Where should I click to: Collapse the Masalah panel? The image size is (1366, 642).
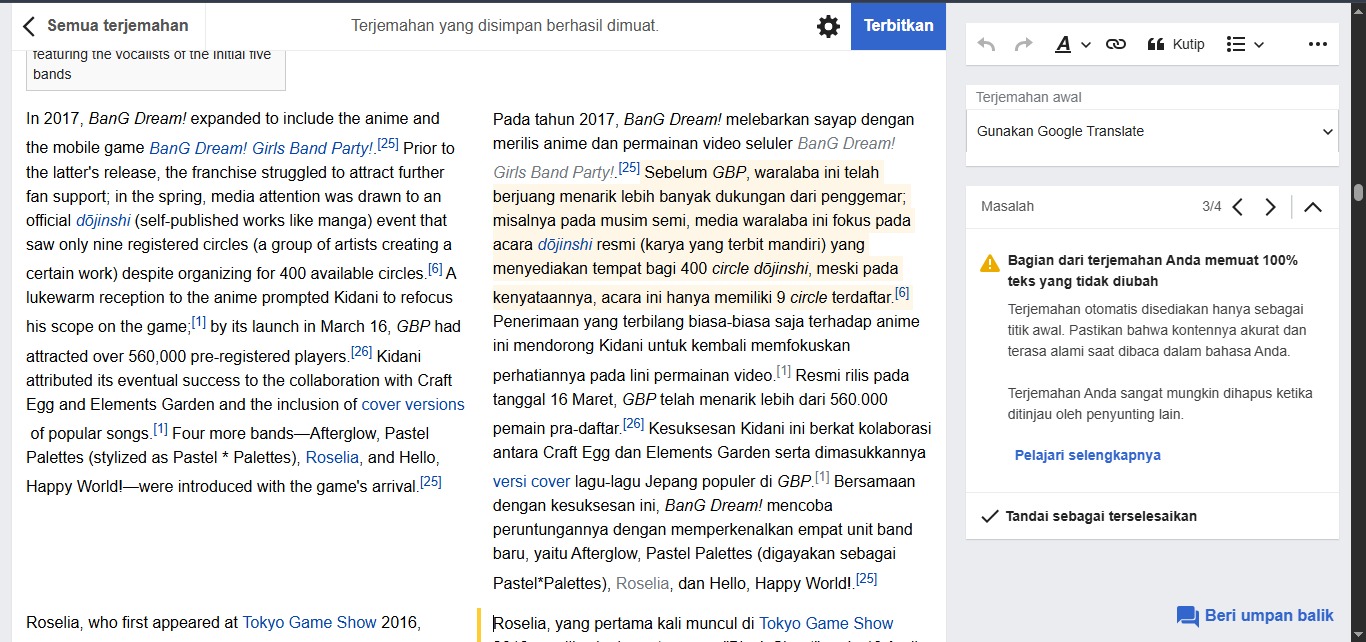1313,207
